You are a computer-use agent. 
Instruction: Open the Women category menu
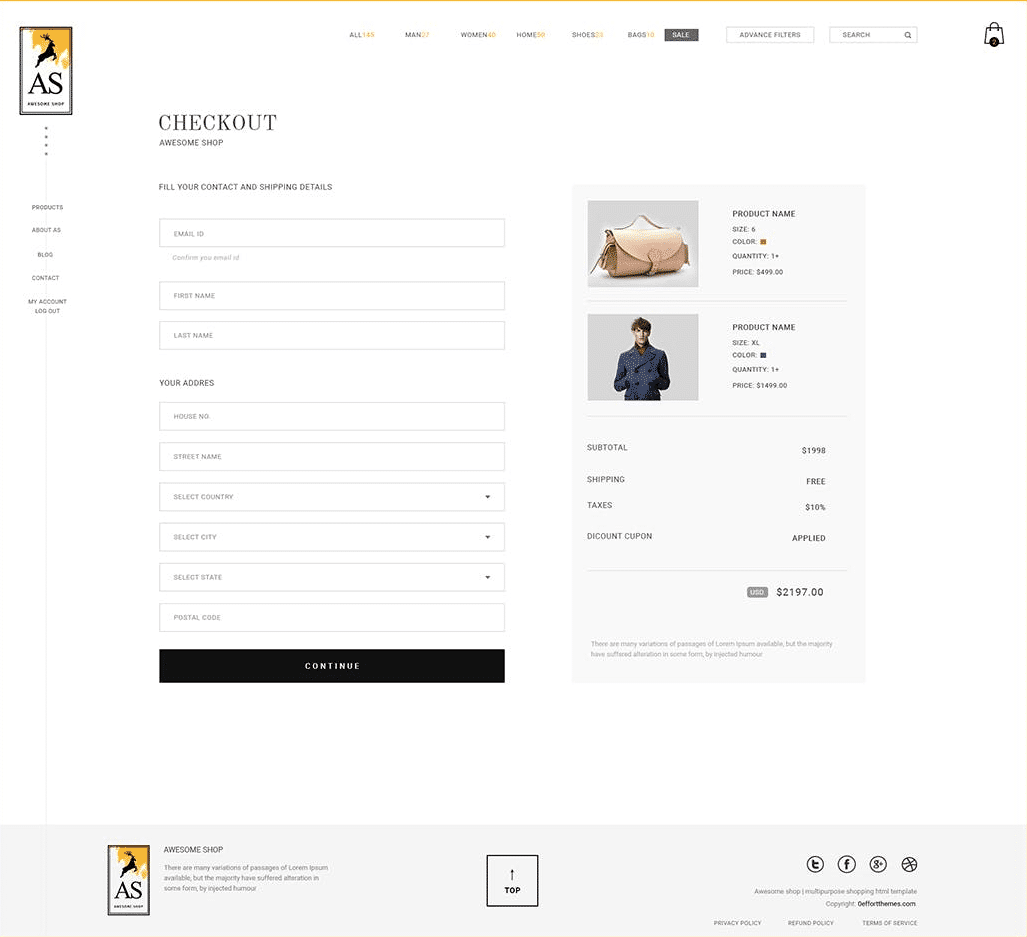[x=477, y=35]
